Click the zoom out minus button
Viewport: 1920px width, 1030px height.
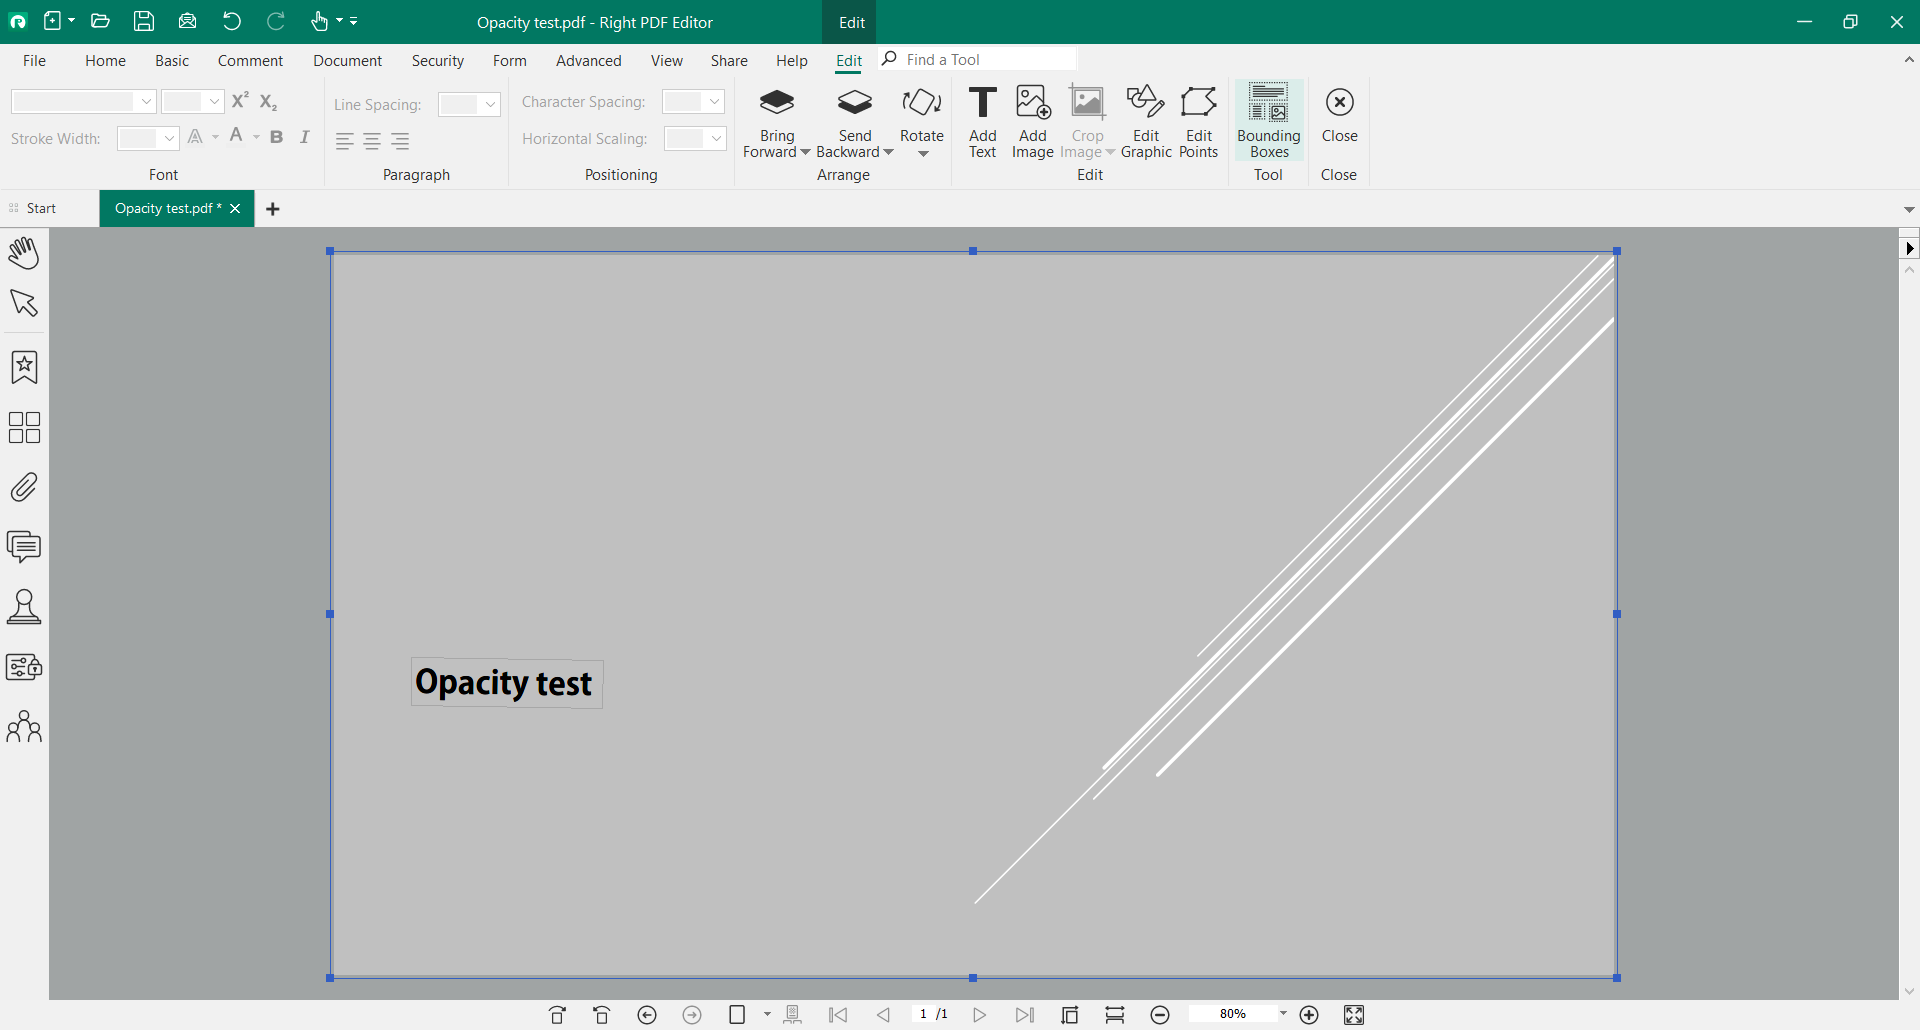coord(1160,1015)
